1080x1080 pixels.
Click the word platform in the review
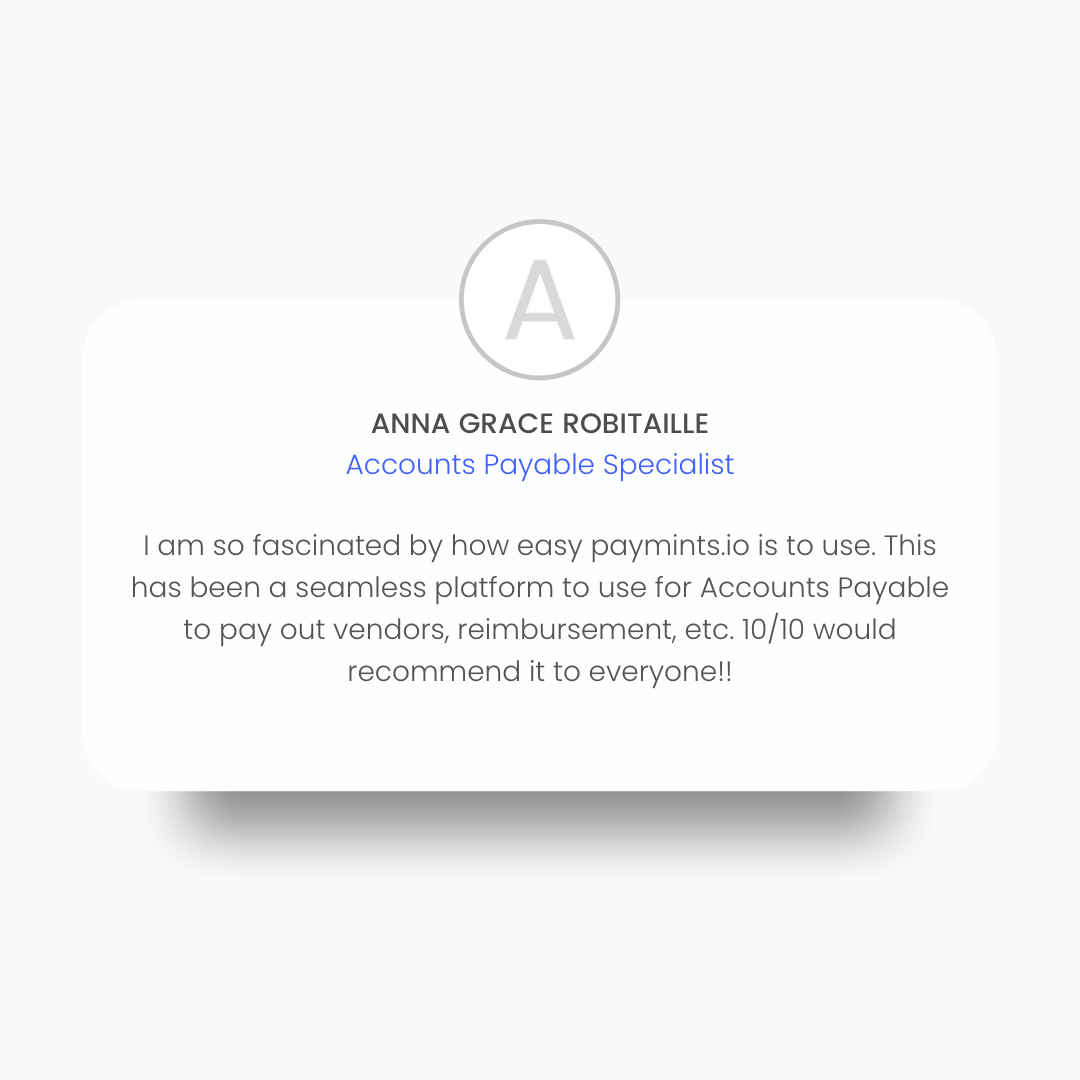(493, 588)
